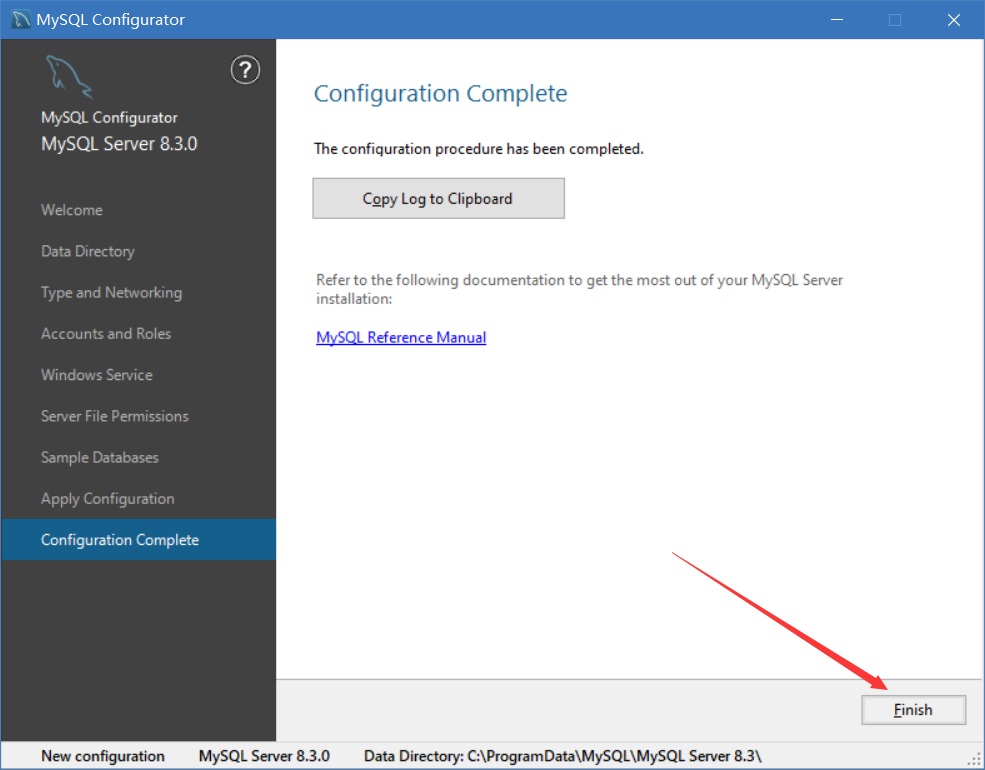Click 'The configuration procedure has been completed.' text
Viewport: 985px width, 770px height.
click(x=479, y=149)
